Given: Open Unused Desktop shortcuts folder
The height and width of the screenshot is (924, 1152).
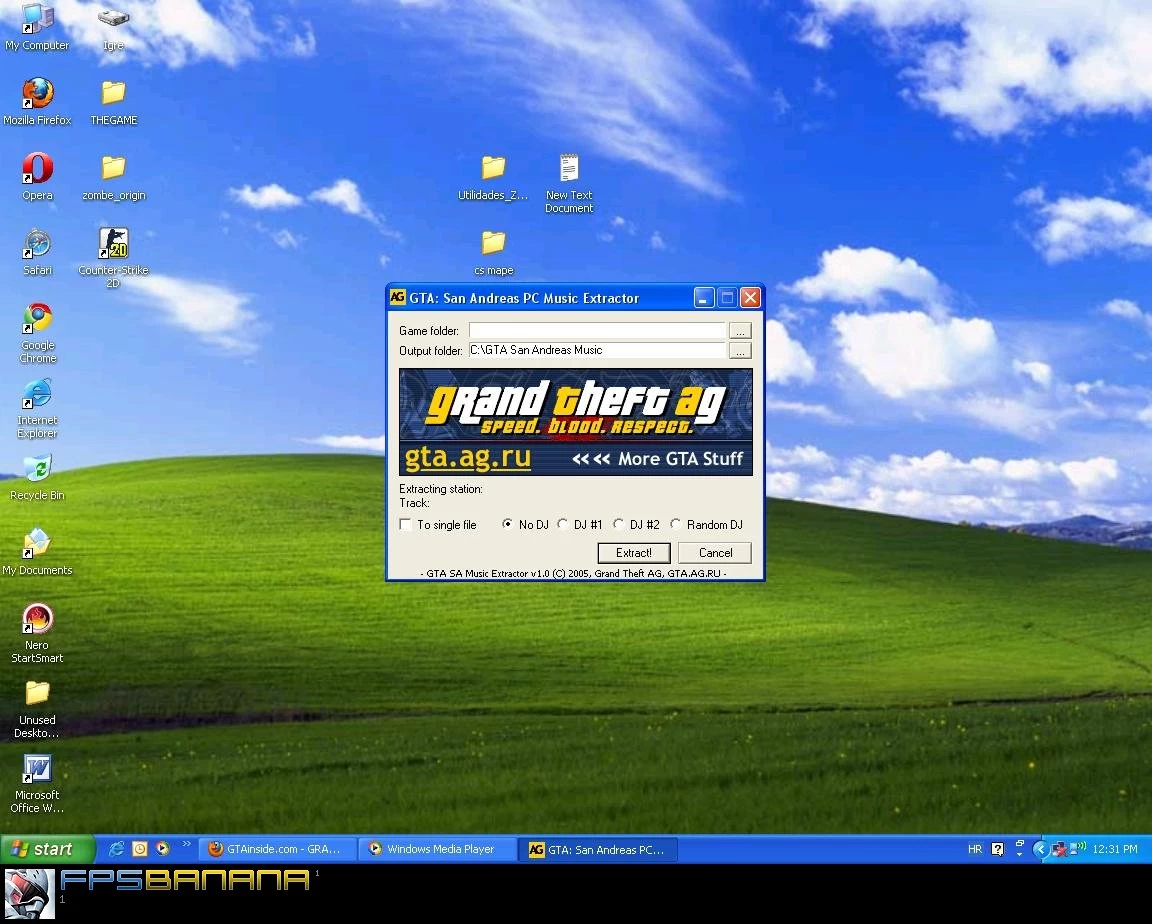Looking at the screenshot, I should [x=37, y=708].
